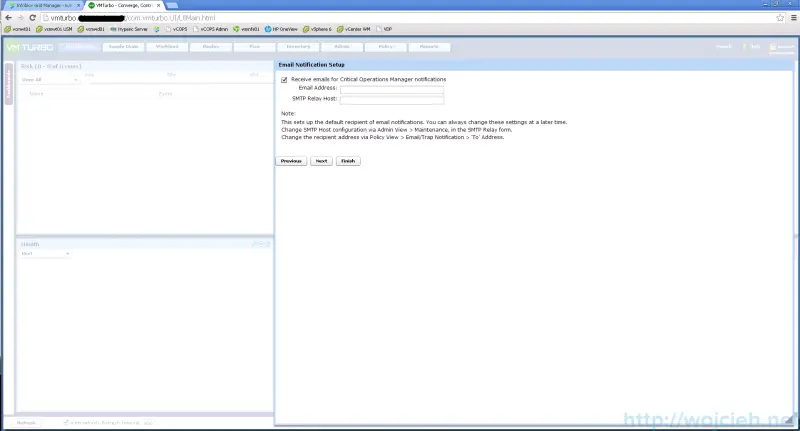Uncheck Receive emails for Critical notifications
The height and width of the screenshot is (431, 800).
point(284,80)
